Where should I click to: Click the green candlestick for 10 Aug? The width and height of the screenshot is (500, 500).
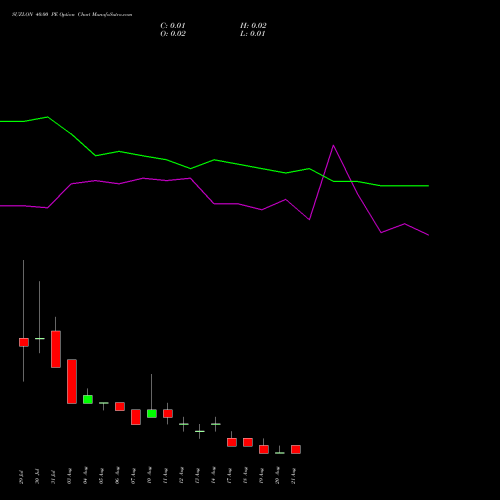coord(152,414)
